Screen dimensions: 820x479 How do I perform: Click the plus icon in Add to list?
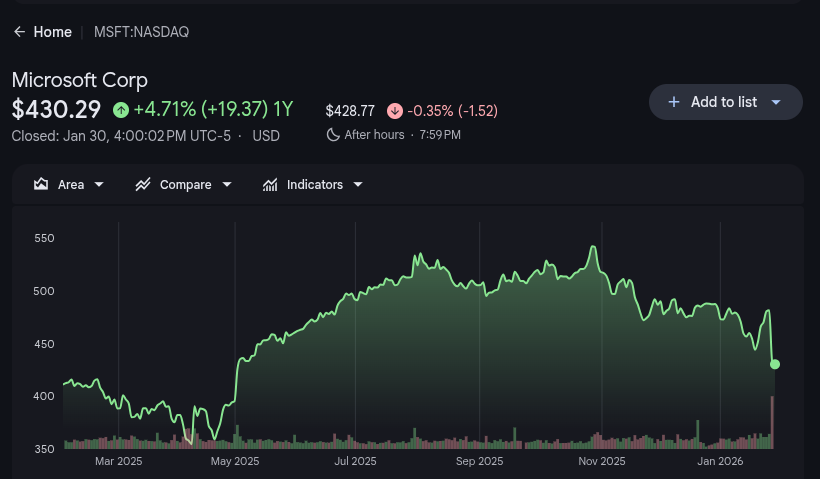674,102
